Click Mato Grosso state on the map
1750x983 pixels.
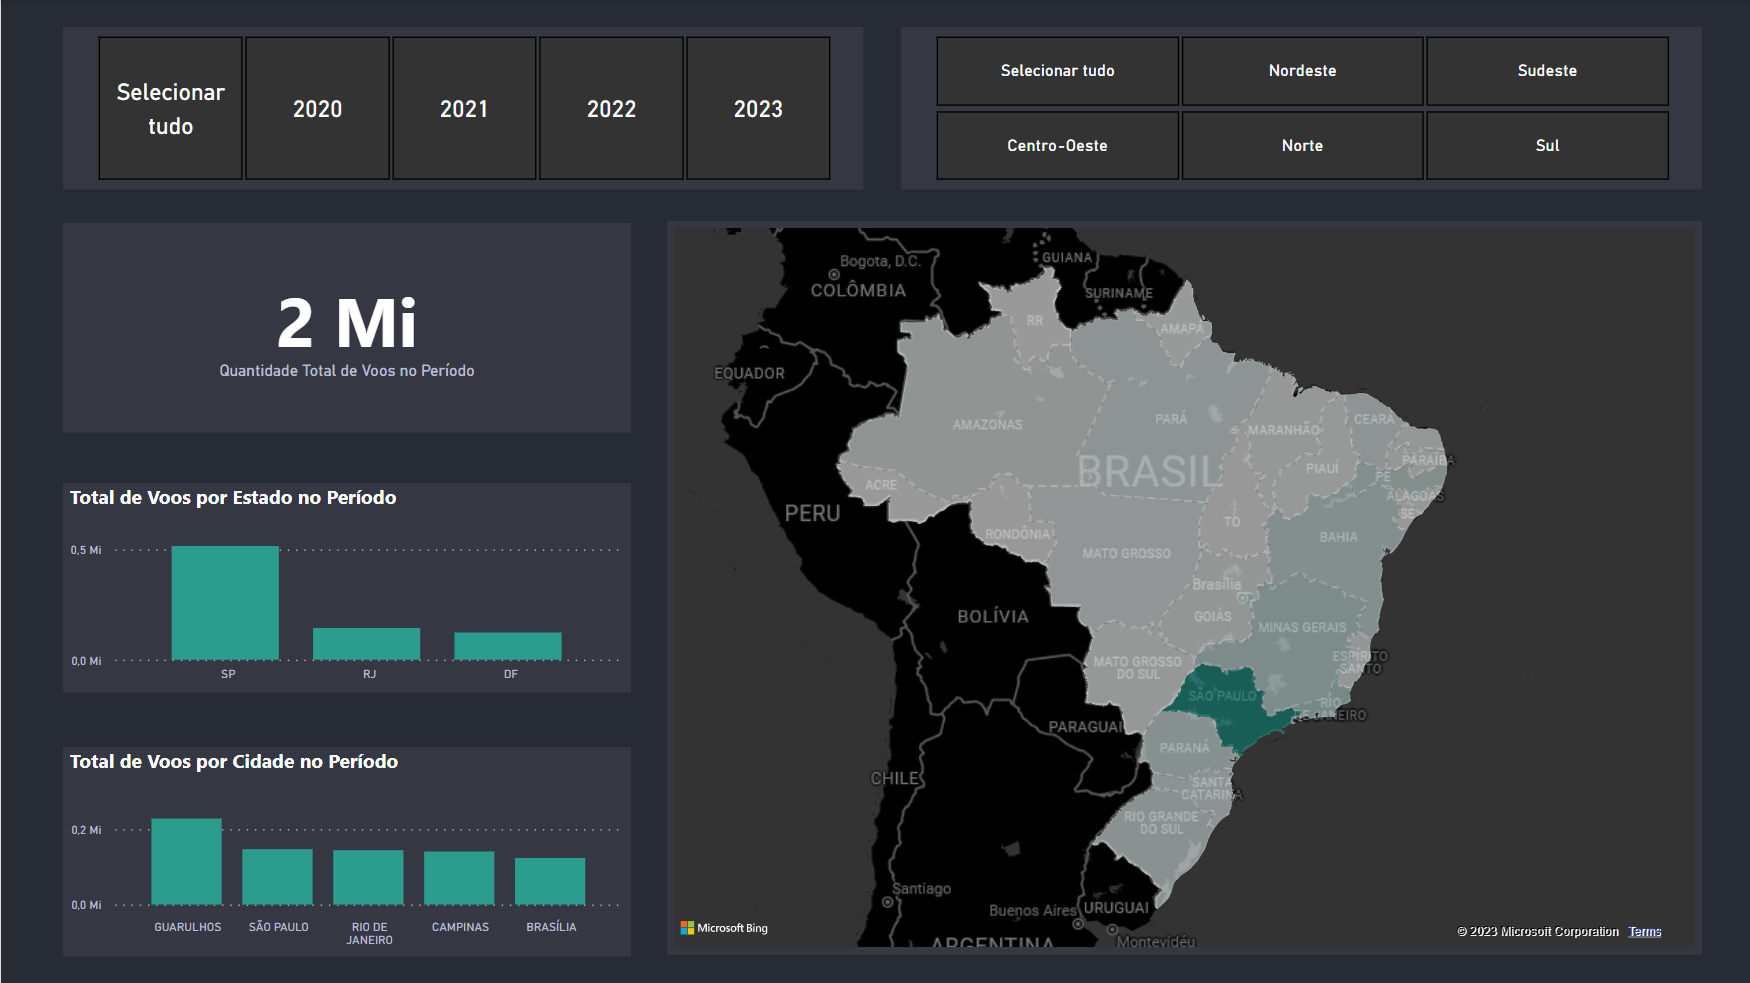(x=1125, y=555)
